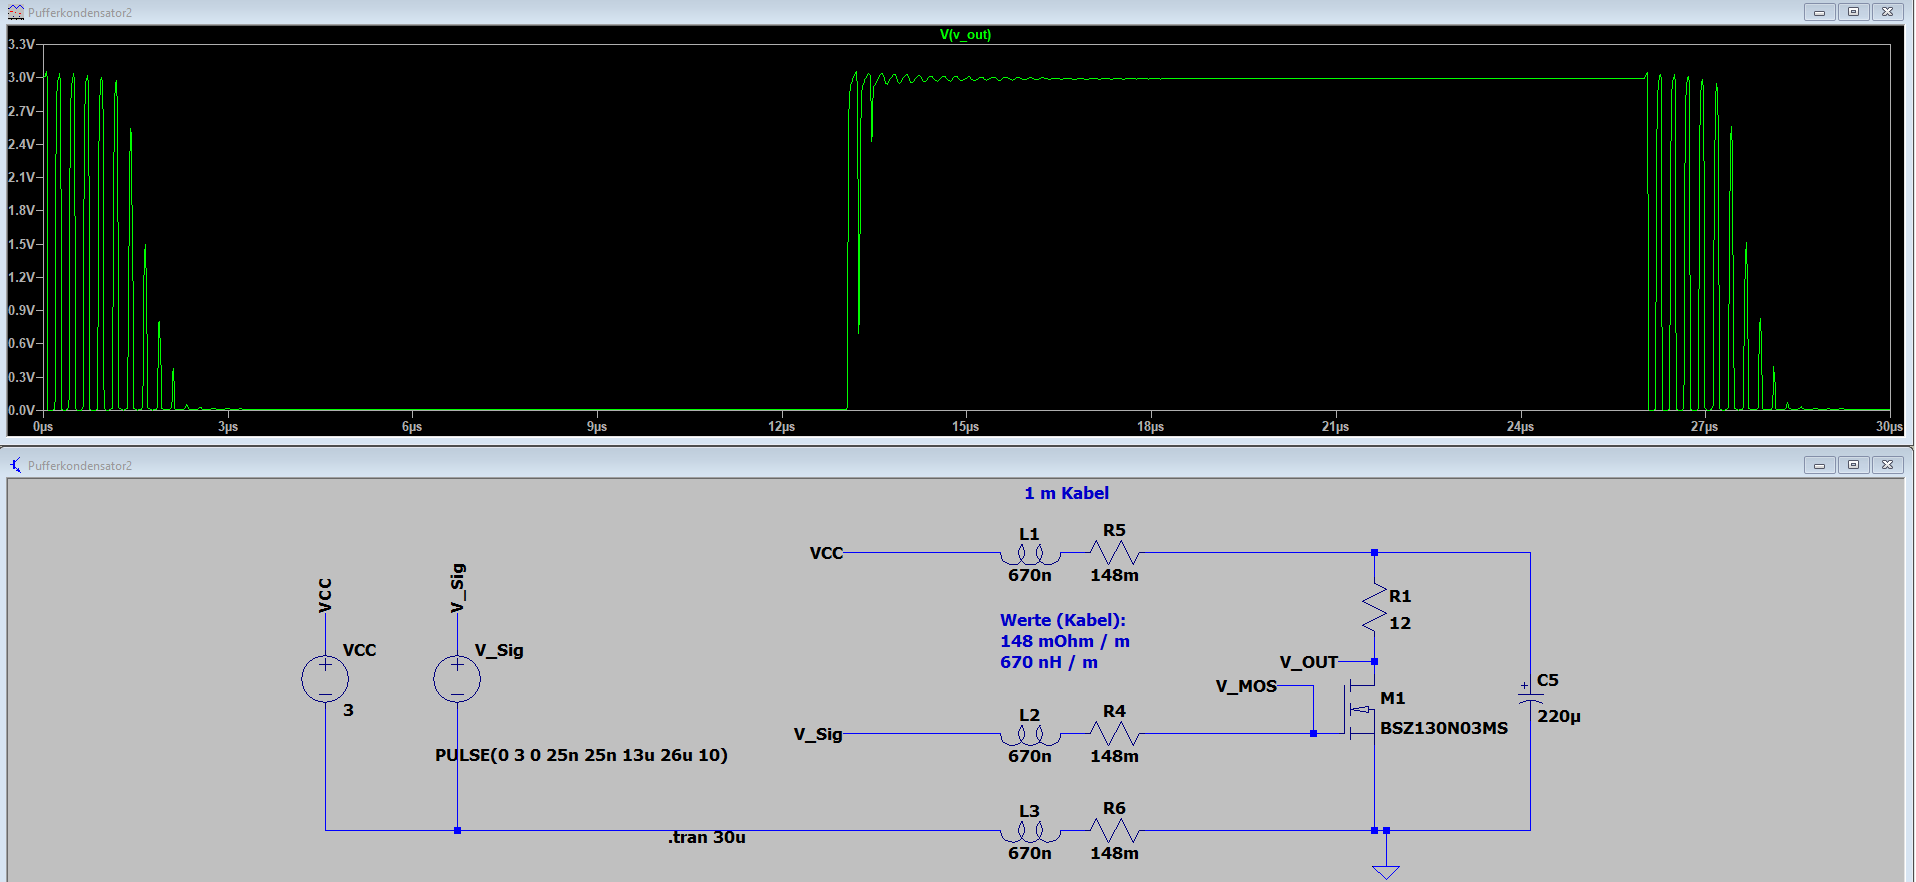Screen dimensions: 1916x882
Task: Click the PULSE source value text
Action: (x=581, y=755)
